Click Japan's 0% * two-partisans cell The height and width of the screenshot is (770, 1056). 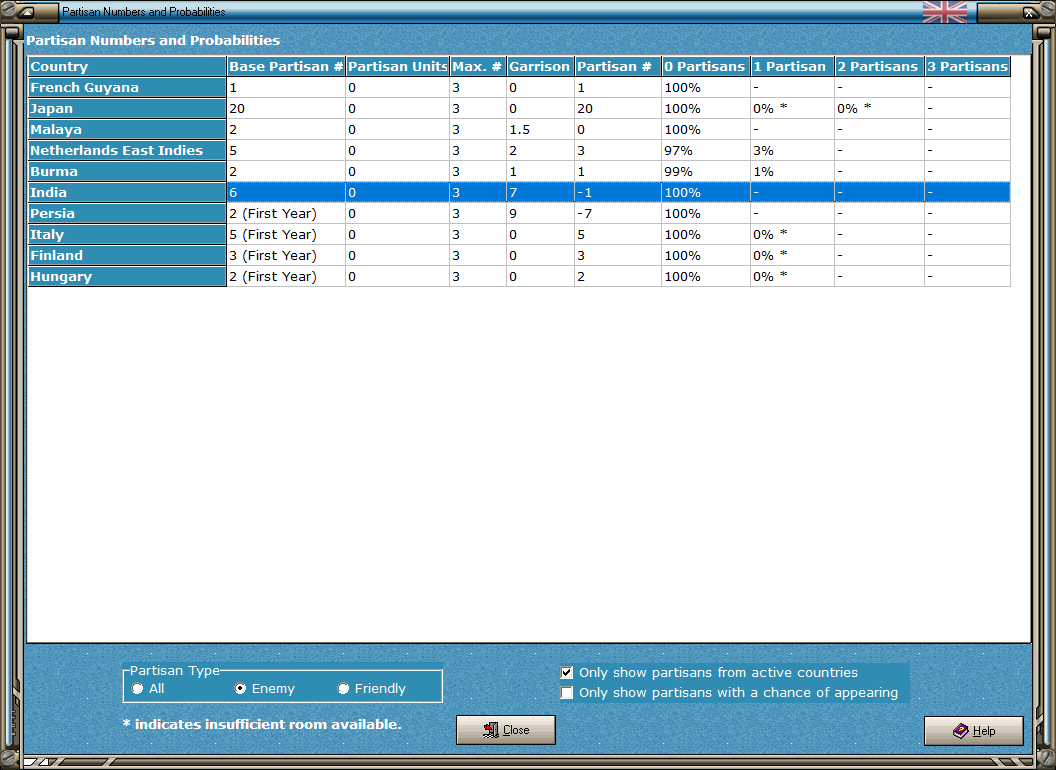coord(880,108)
